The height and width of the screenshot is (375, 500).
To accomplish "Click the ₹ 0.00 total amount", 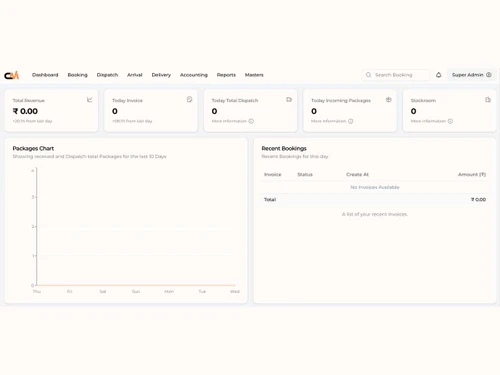I will click(x=478, y=199).
